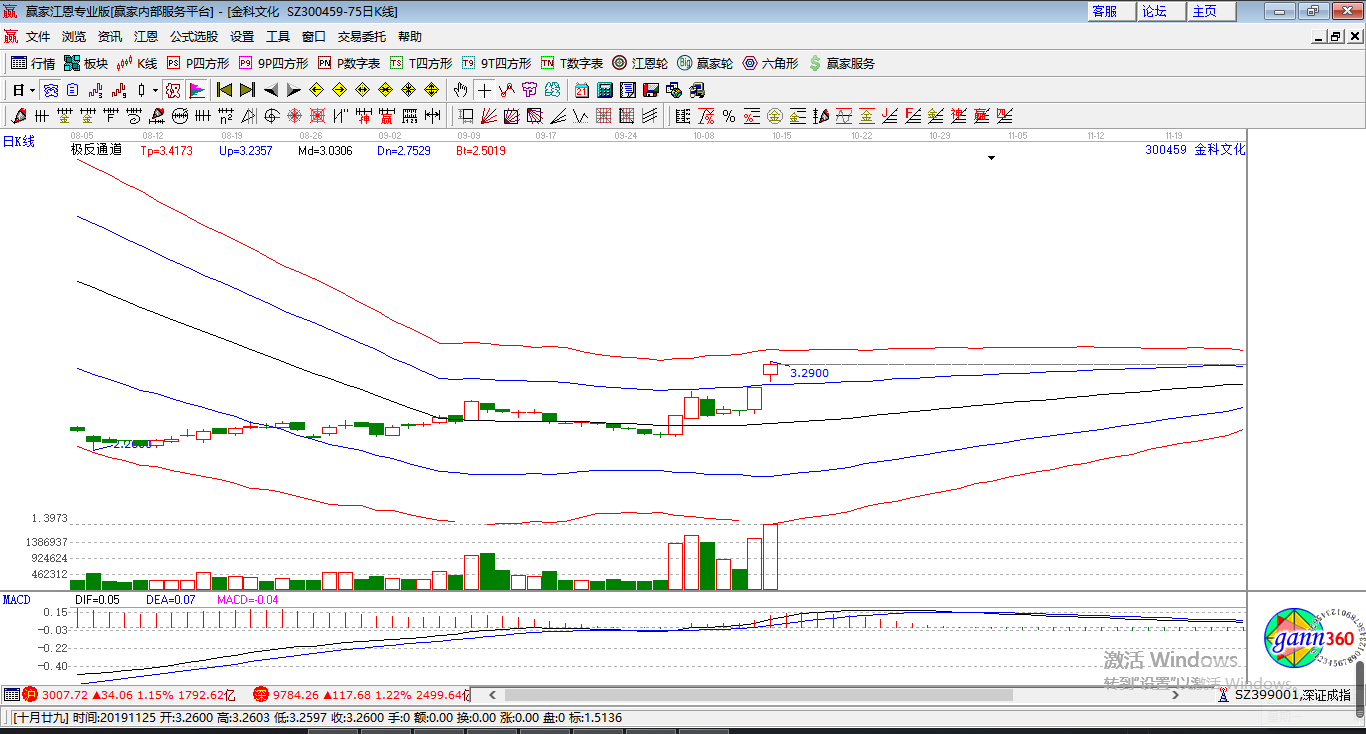Open the 六角形 hexagon tool
1366x734 pixels.
point(770,63)
